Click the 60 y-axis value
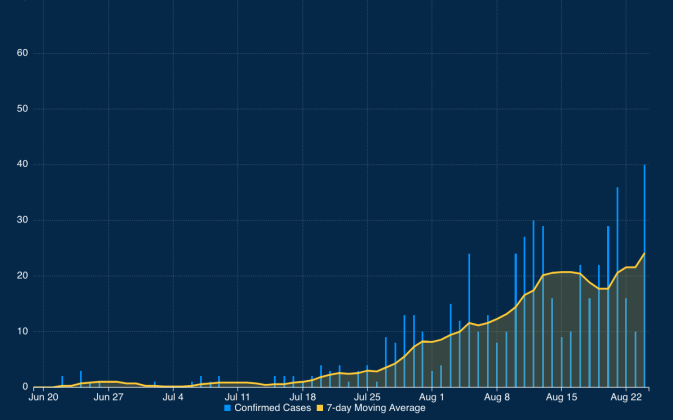This screenshot has height=420, width=673. pyautogui.click(x=22, y=53)
